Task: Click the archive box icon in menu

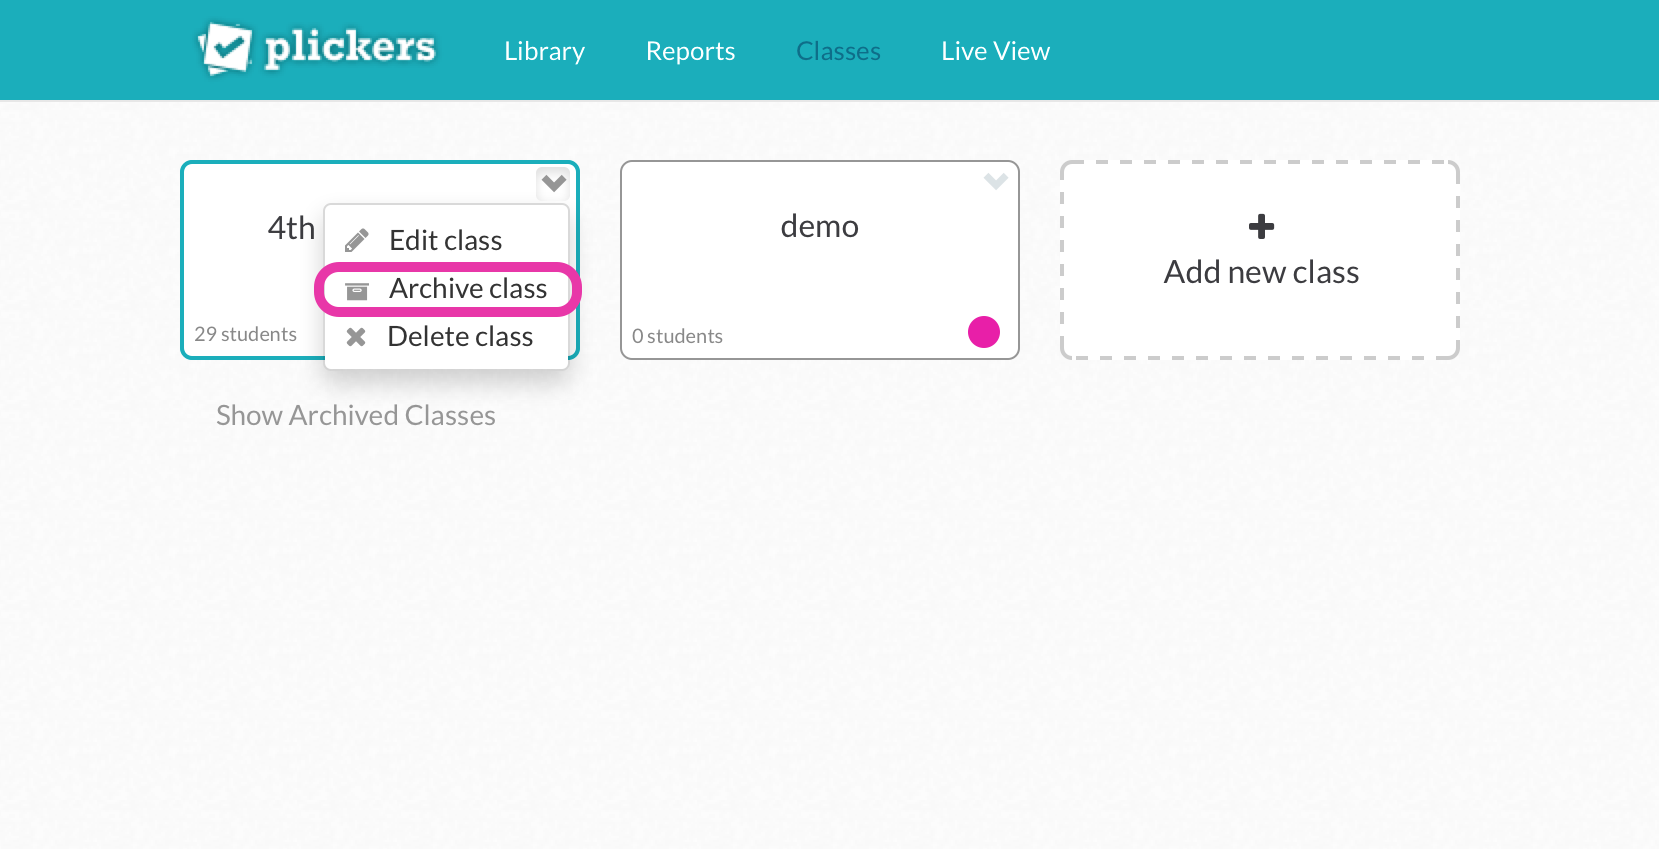Action: tap(357, 290)
